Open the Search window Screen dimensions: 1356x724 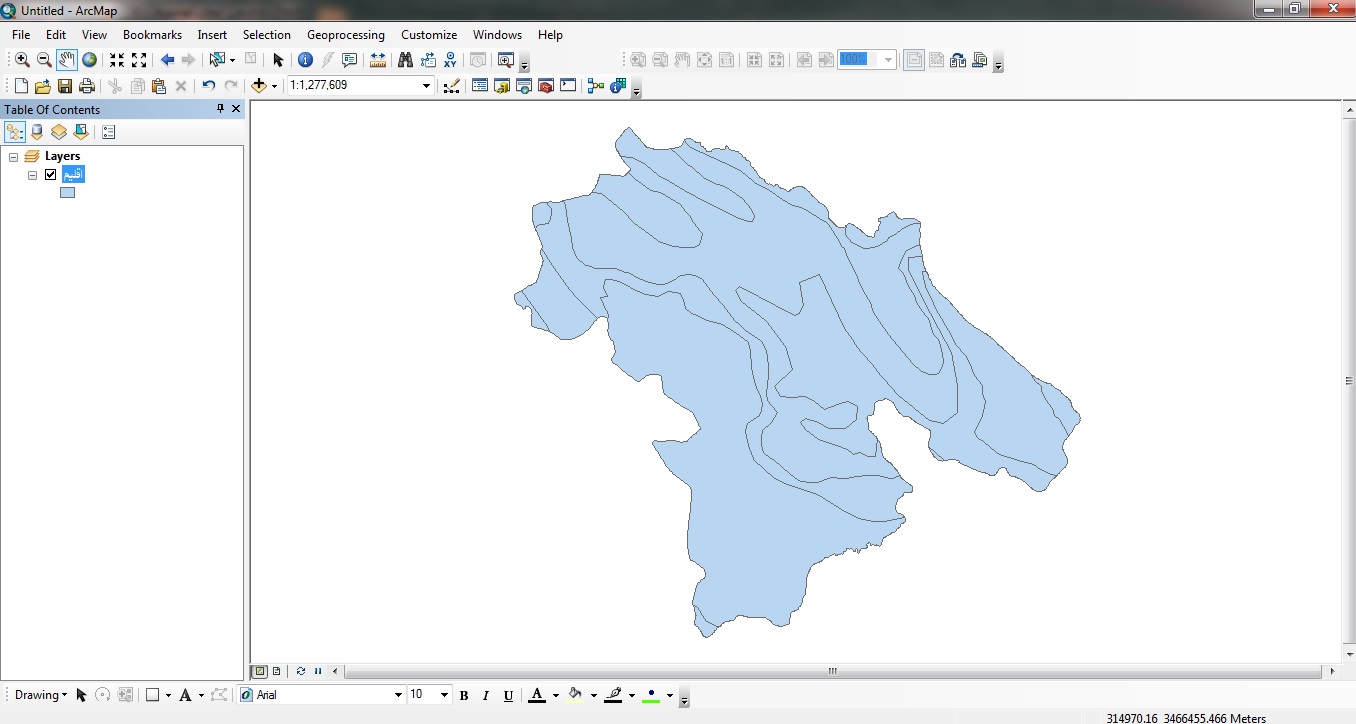pos(524,86)
